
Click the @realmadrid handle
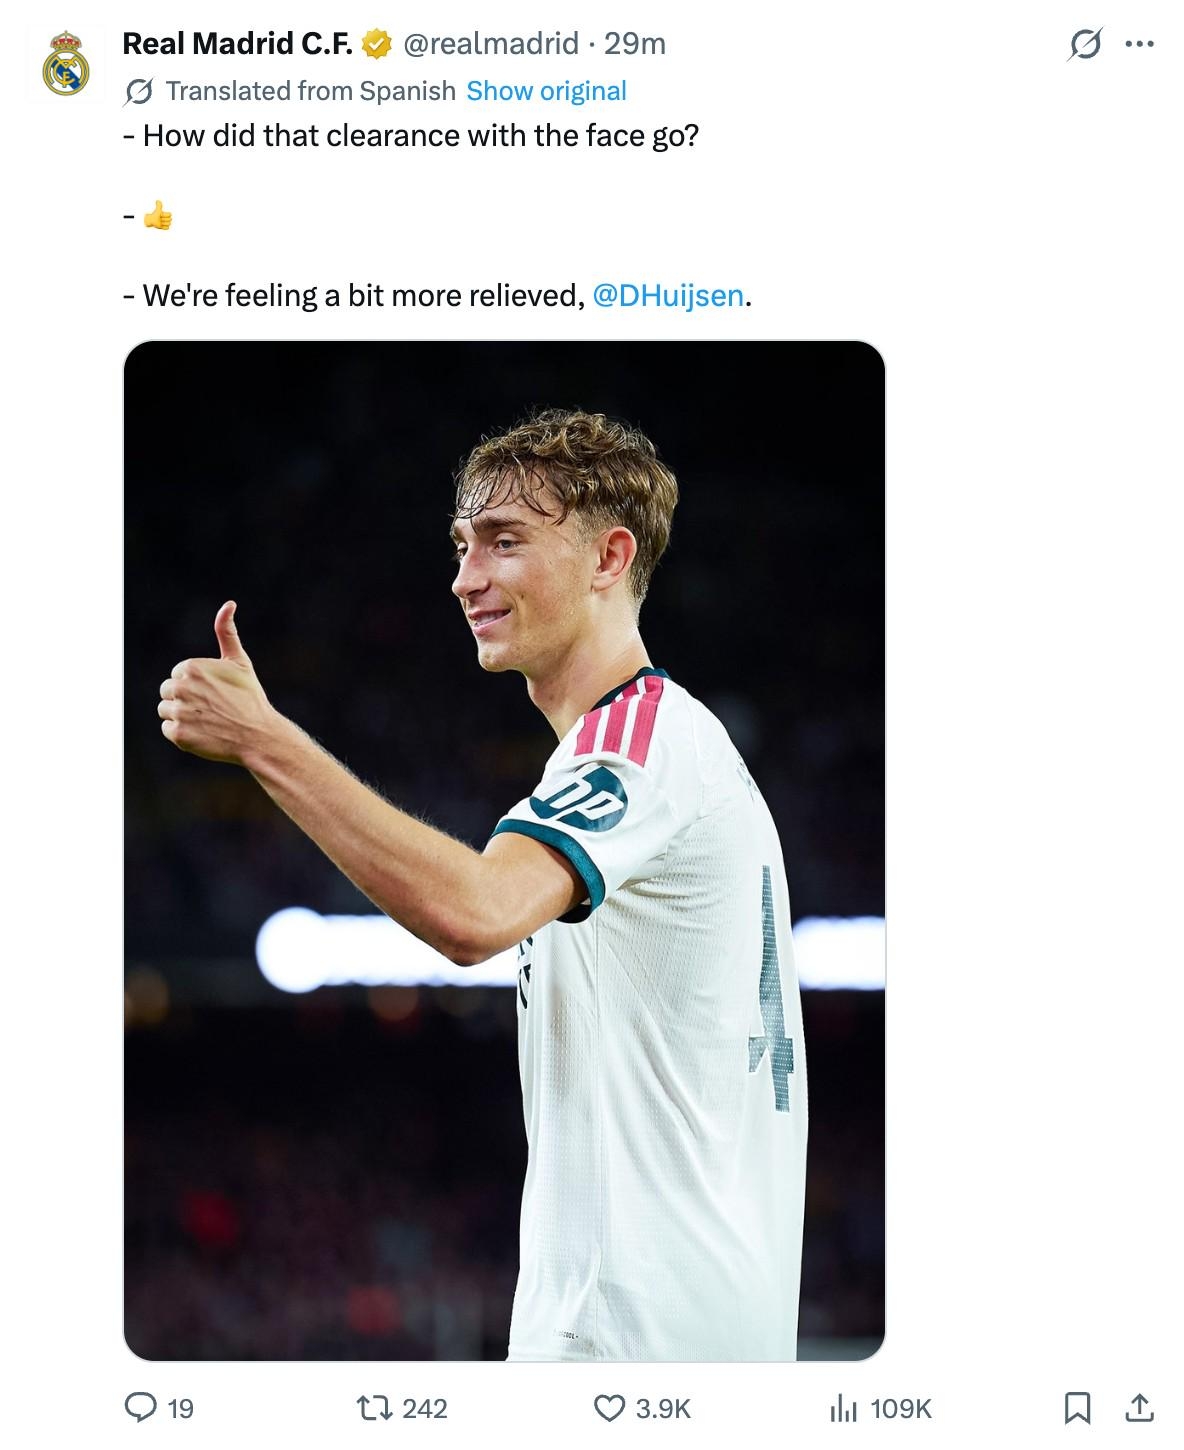click(490, 44)
